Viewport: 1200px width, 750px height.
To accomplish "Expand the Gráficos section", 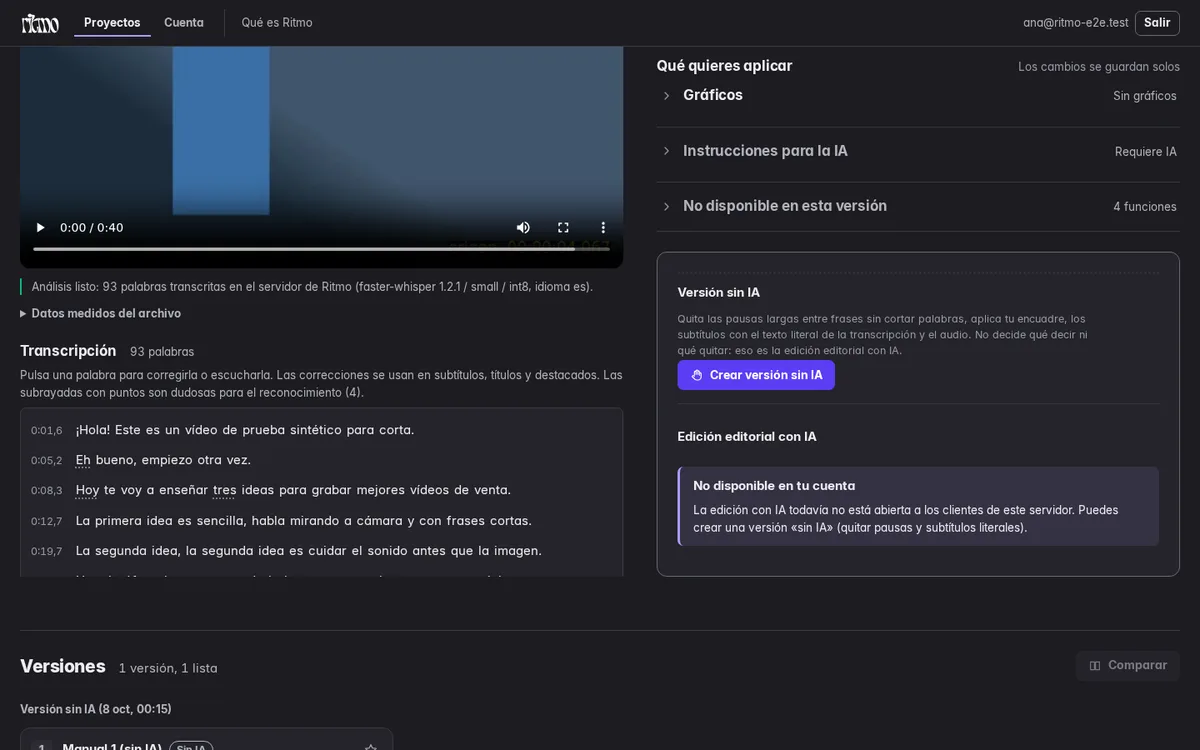I will 916,95.
